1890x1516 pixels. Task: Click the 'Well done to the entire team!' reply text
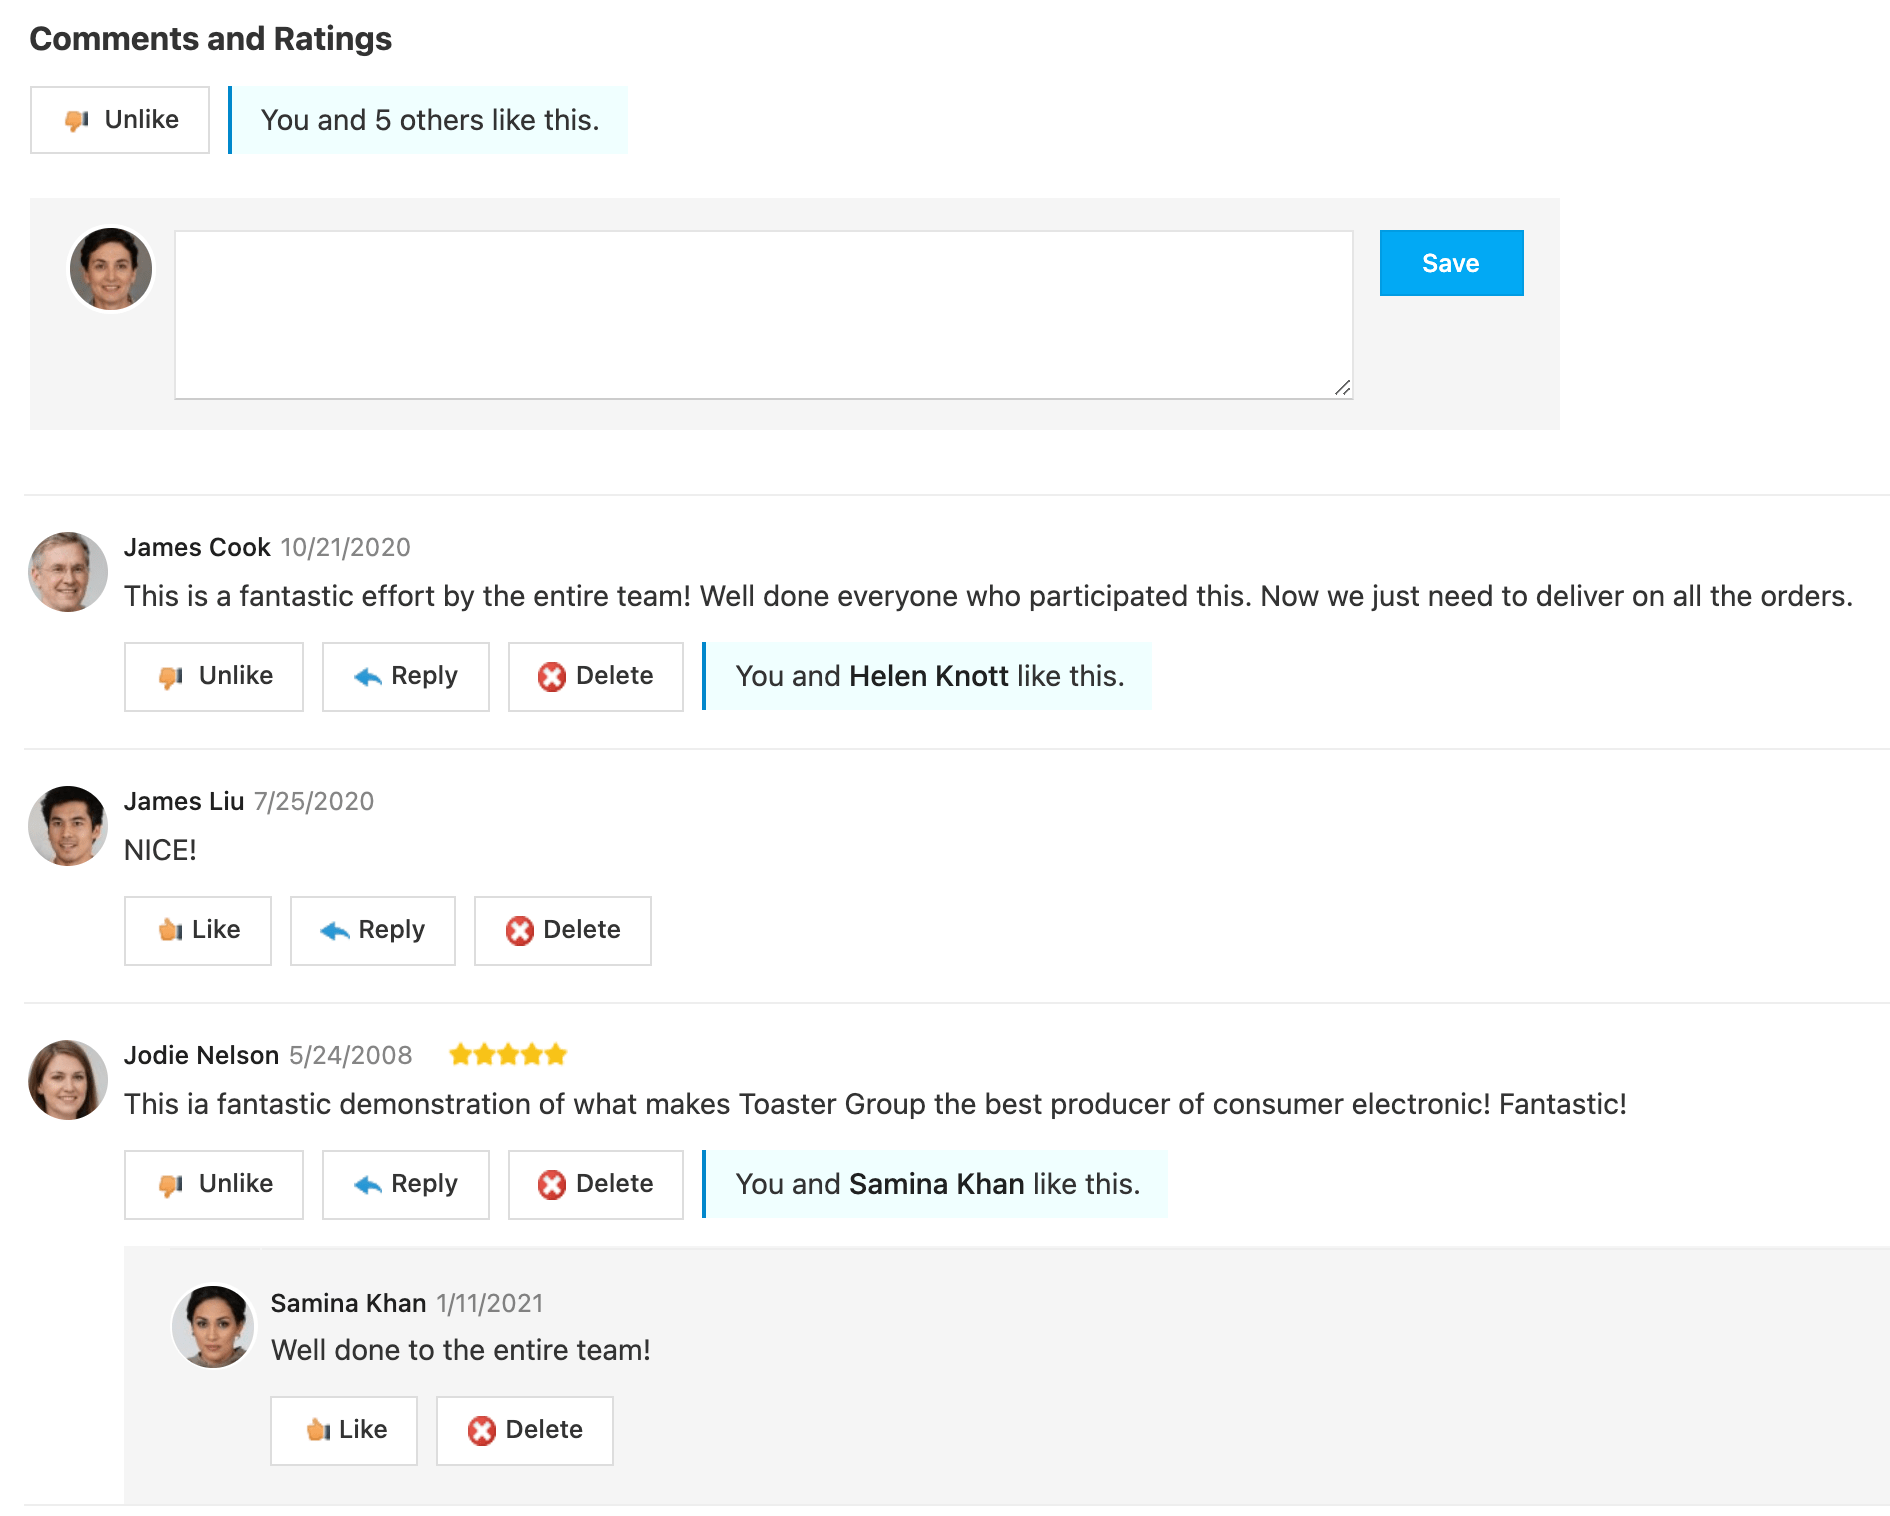461,1350
